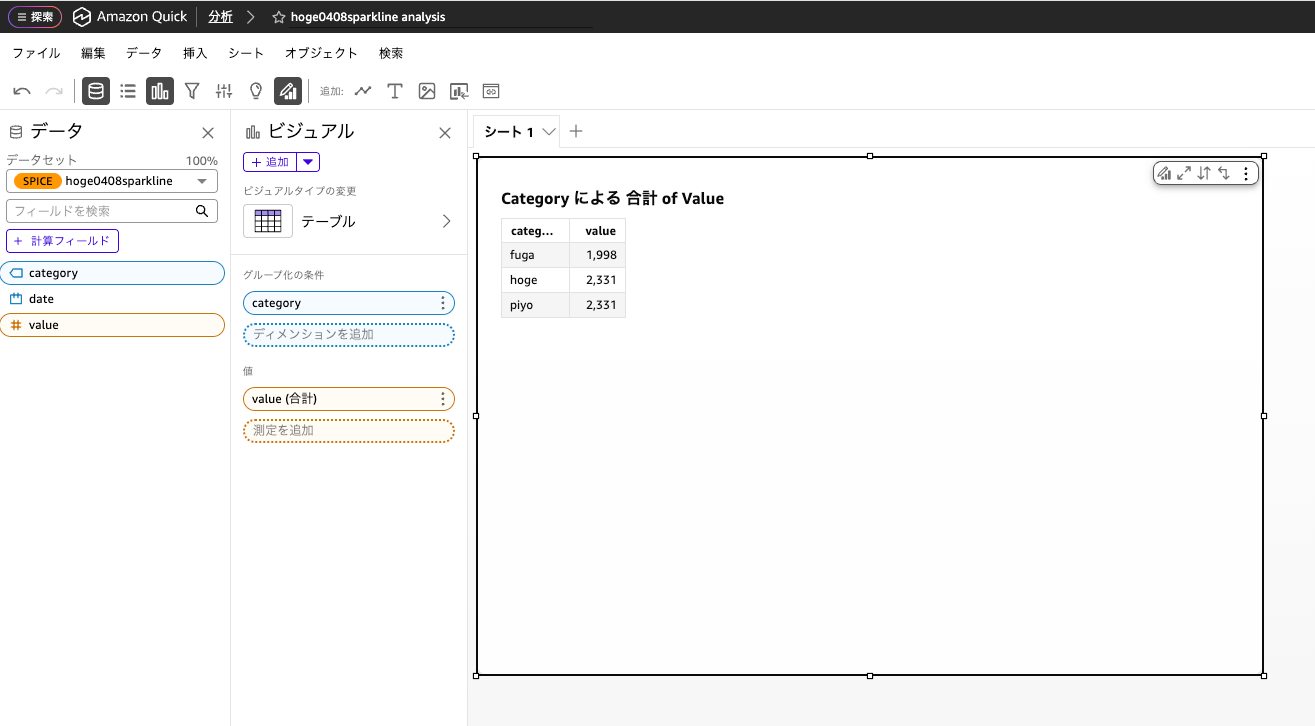Open the Insights lightbulb icon
Viewport: 1315px width, 726px height.
click(256, 91)
